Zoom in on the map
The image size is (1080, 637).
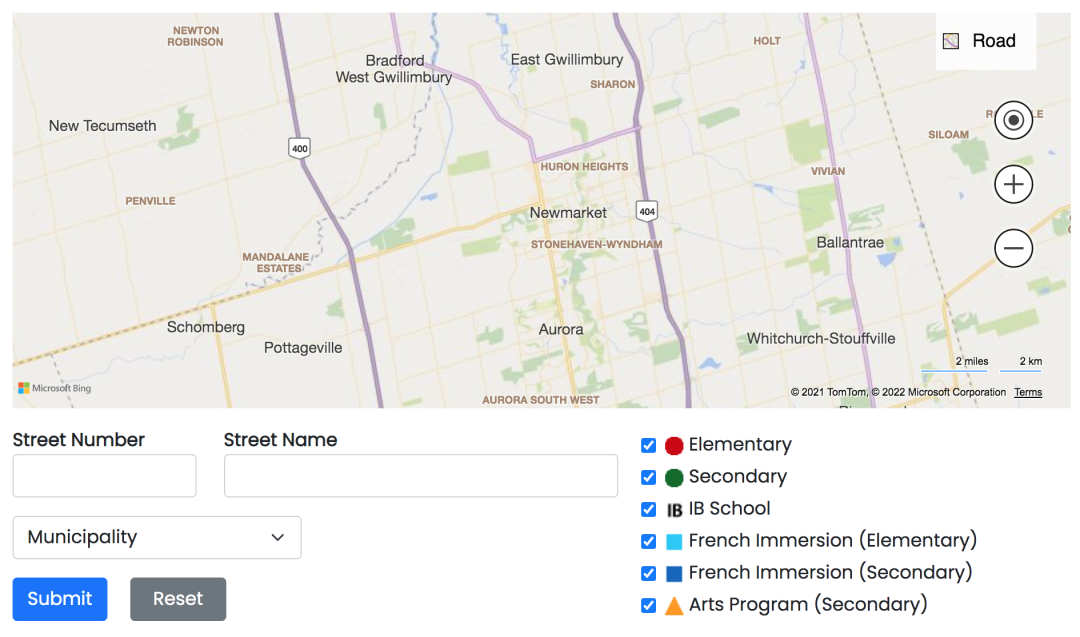coord(1013,185)
